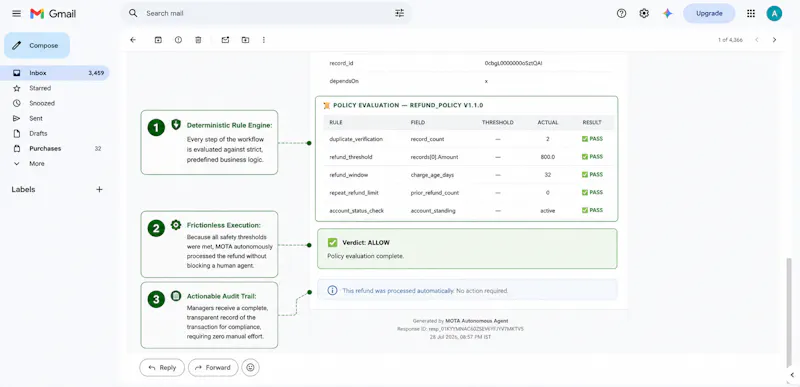Report this email as spam
This screenshot has height=387, width=800.
click(x=178, y=40)
